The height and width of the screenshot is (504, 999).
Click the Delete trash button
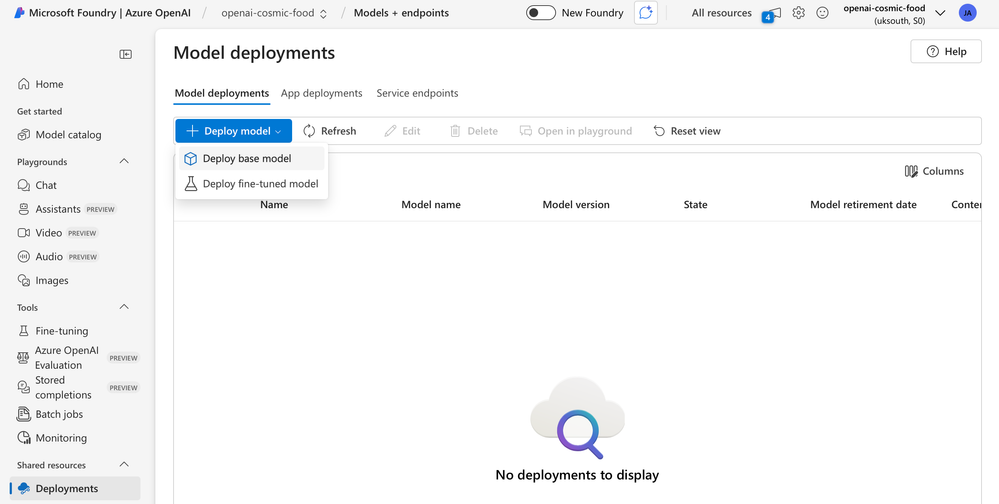473,131
